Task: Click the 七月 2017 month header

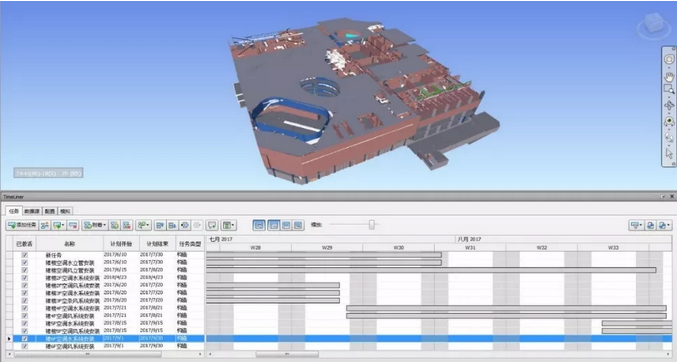Action: click(331, 239)
